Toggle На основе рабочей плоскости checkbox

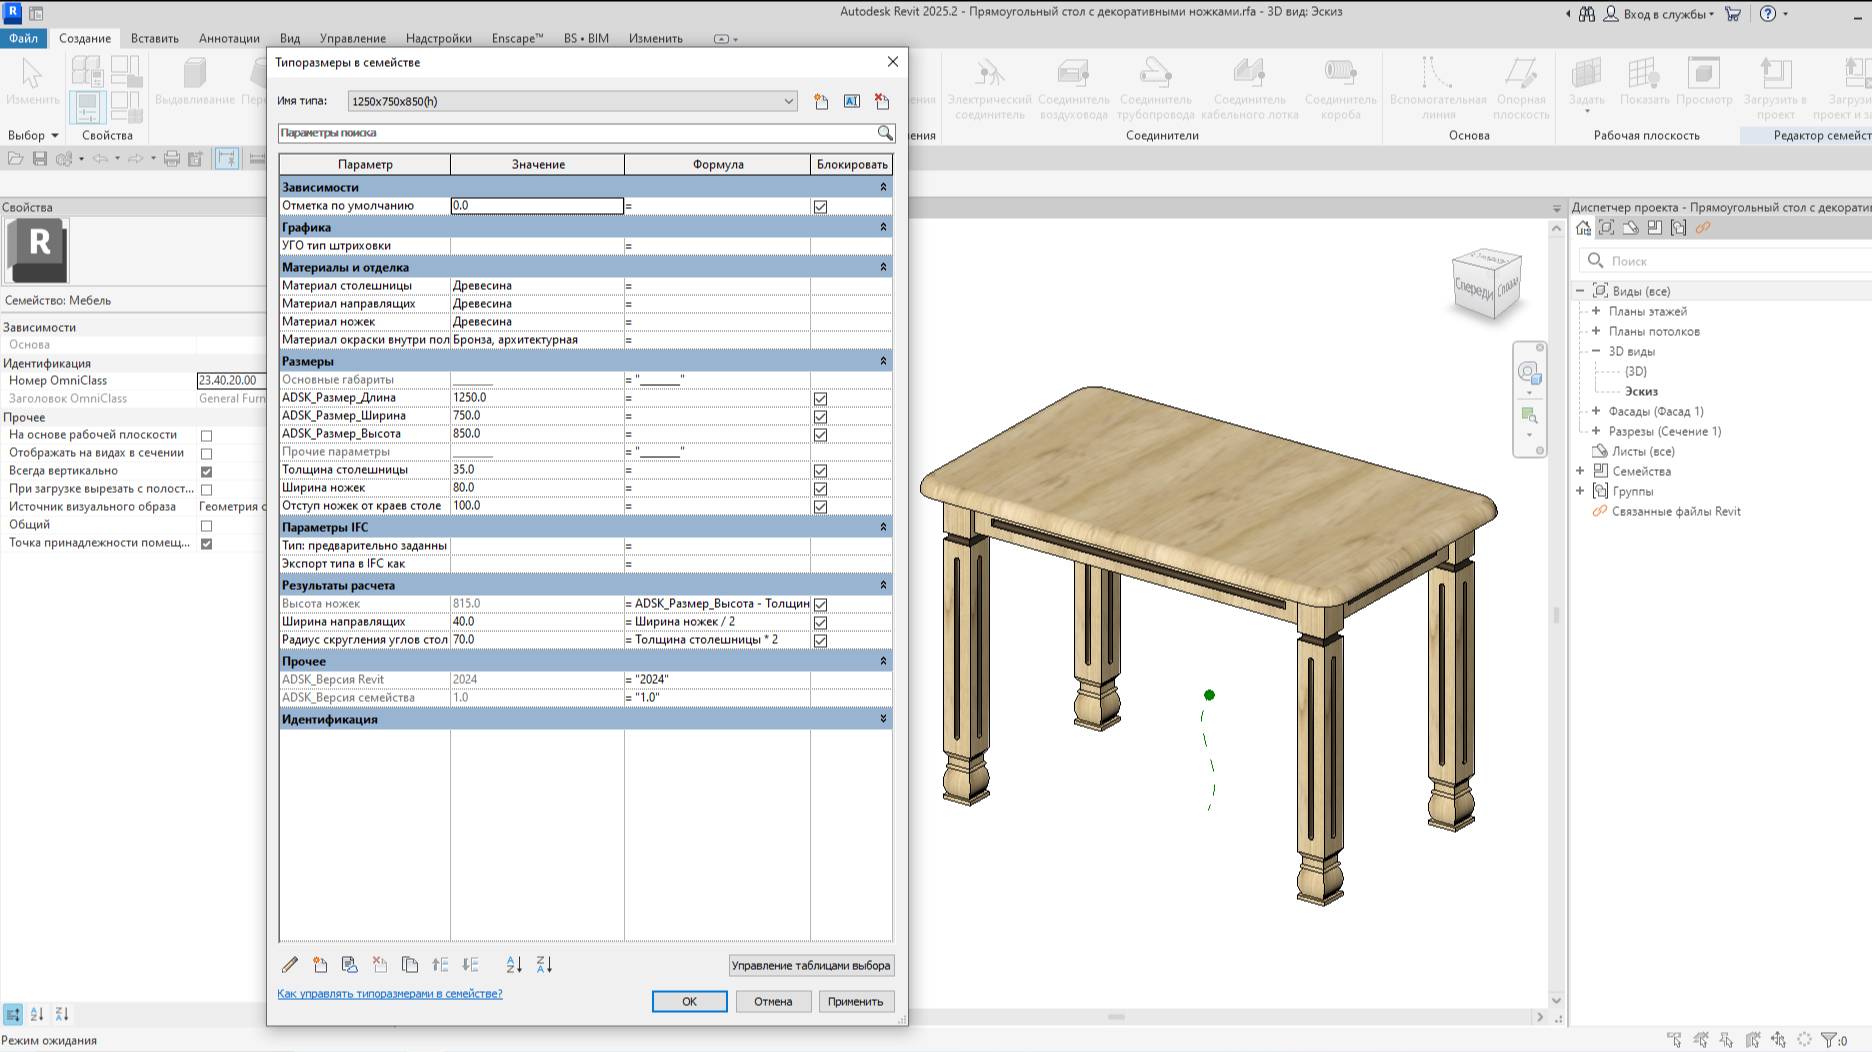[x=206, y=434]
